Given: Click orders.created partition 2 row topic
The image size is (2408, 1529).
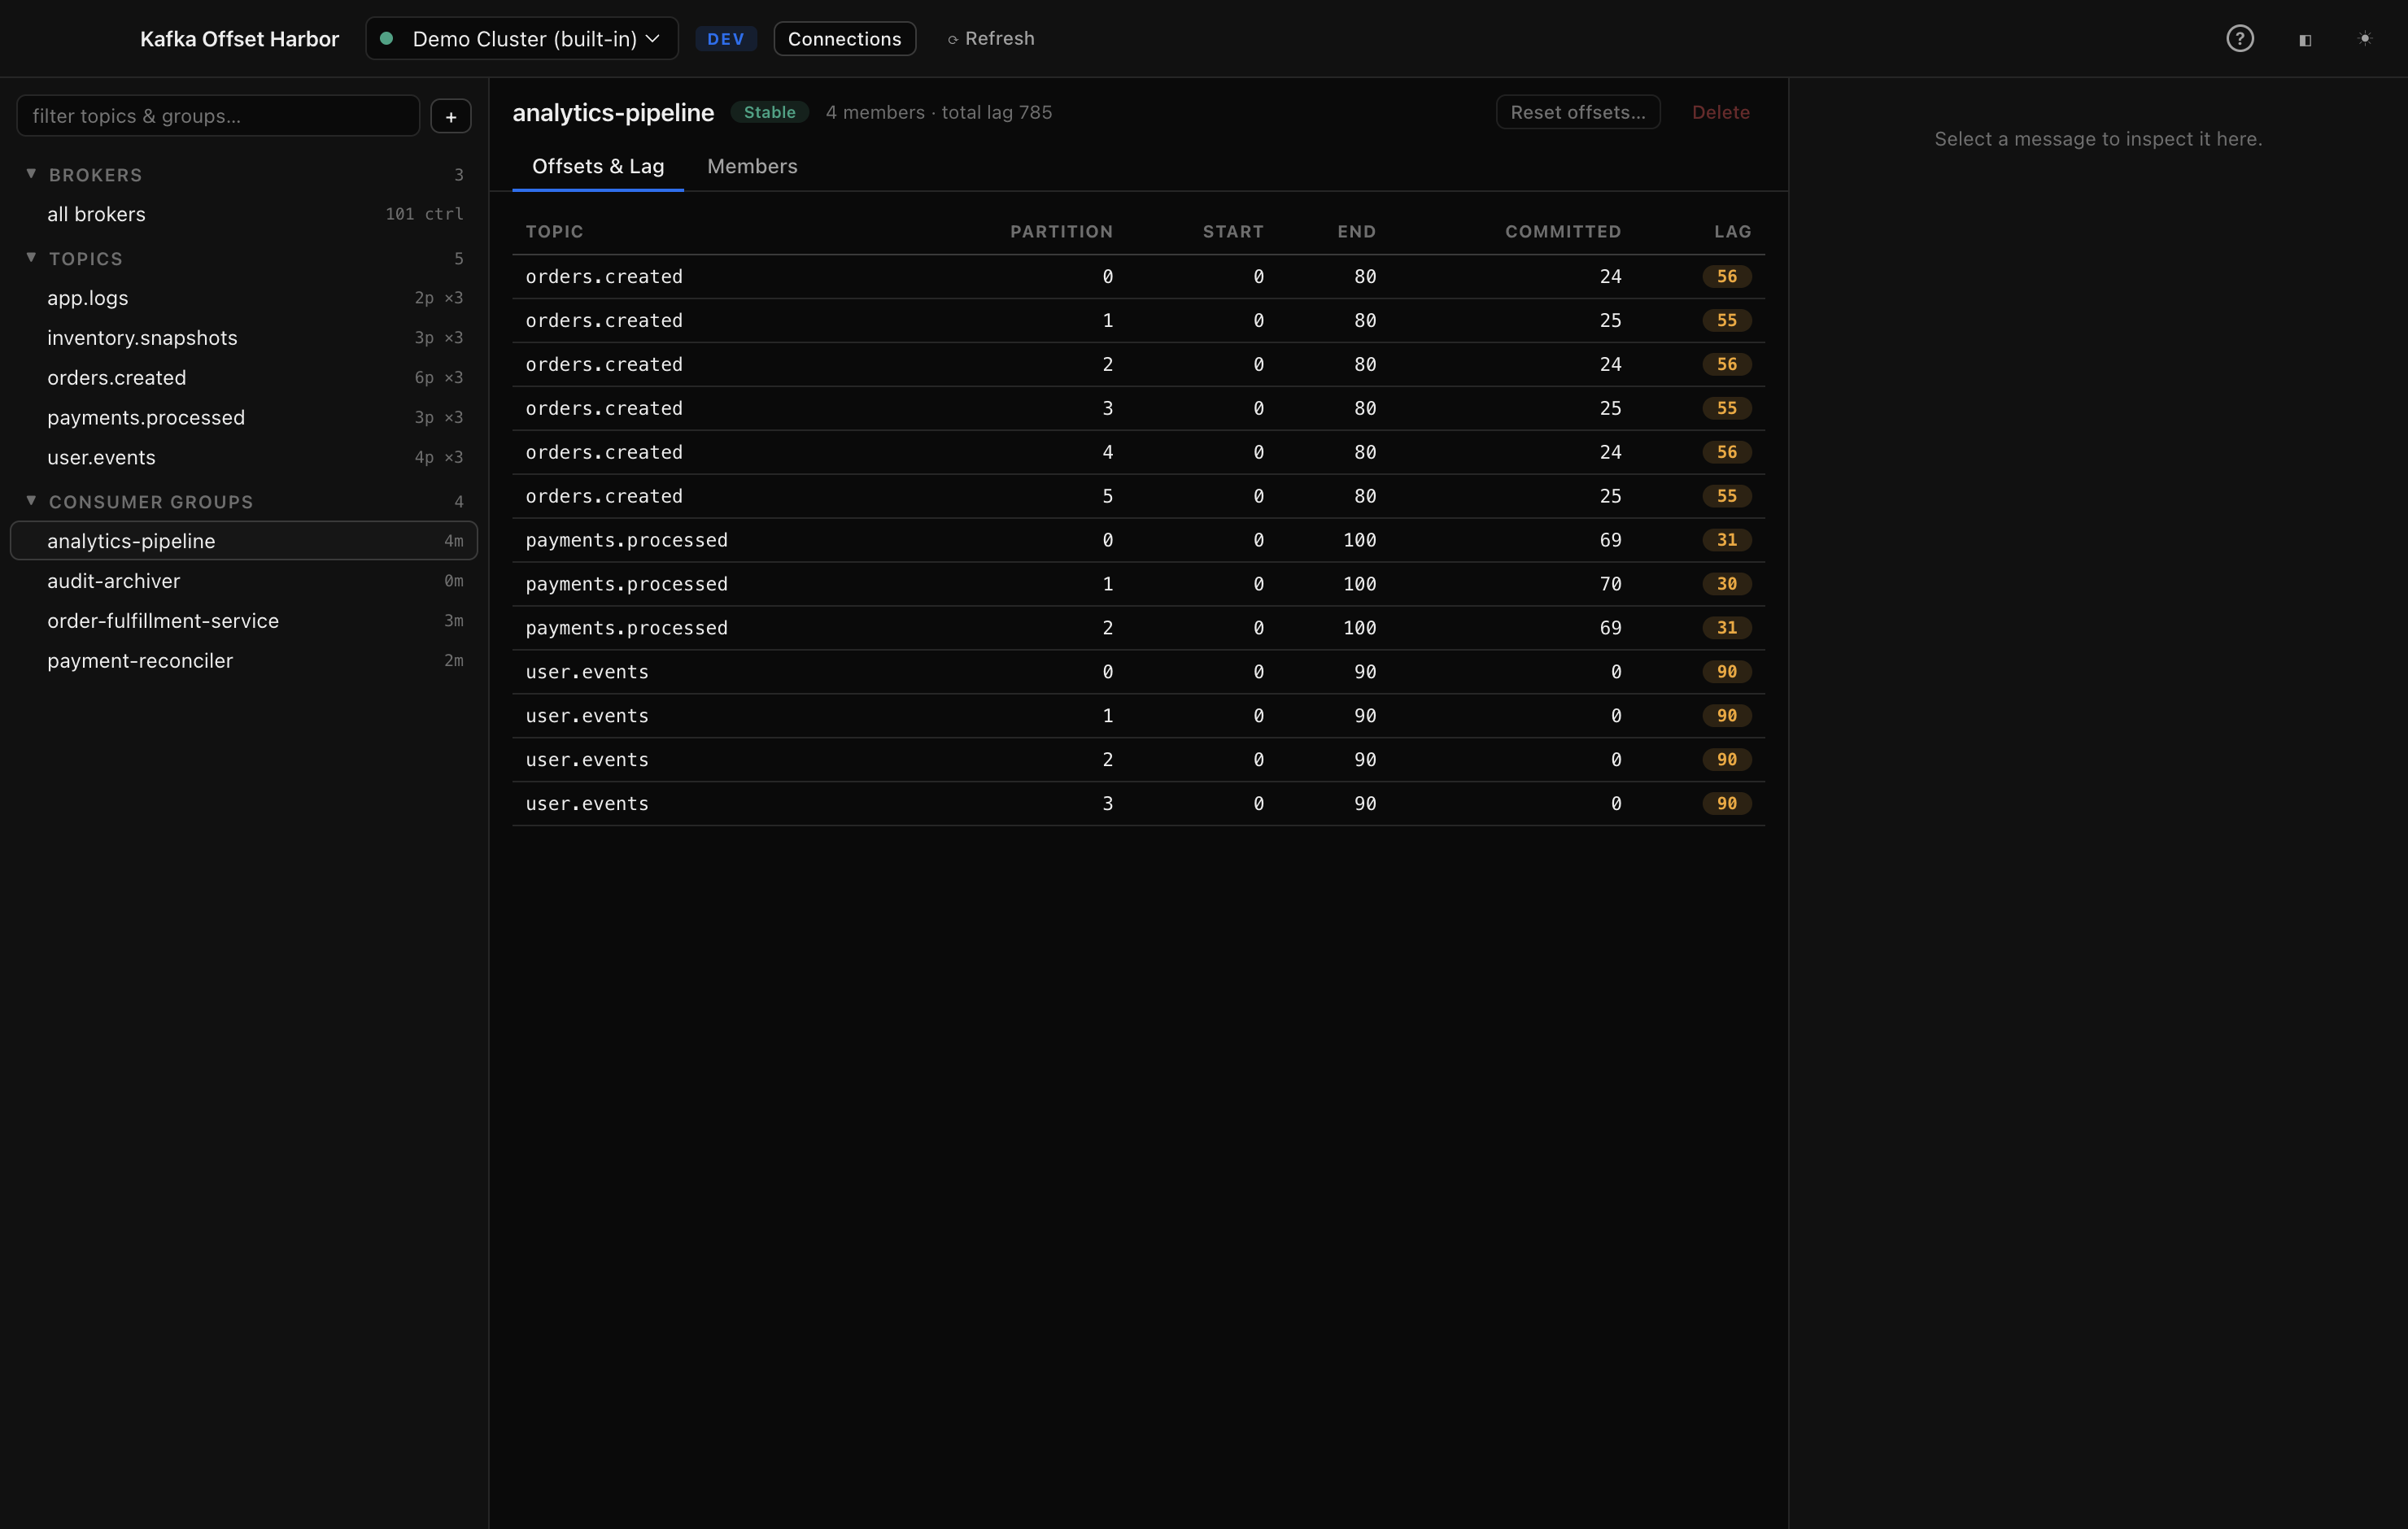Looking at the screenshot, I should (604, 365).
